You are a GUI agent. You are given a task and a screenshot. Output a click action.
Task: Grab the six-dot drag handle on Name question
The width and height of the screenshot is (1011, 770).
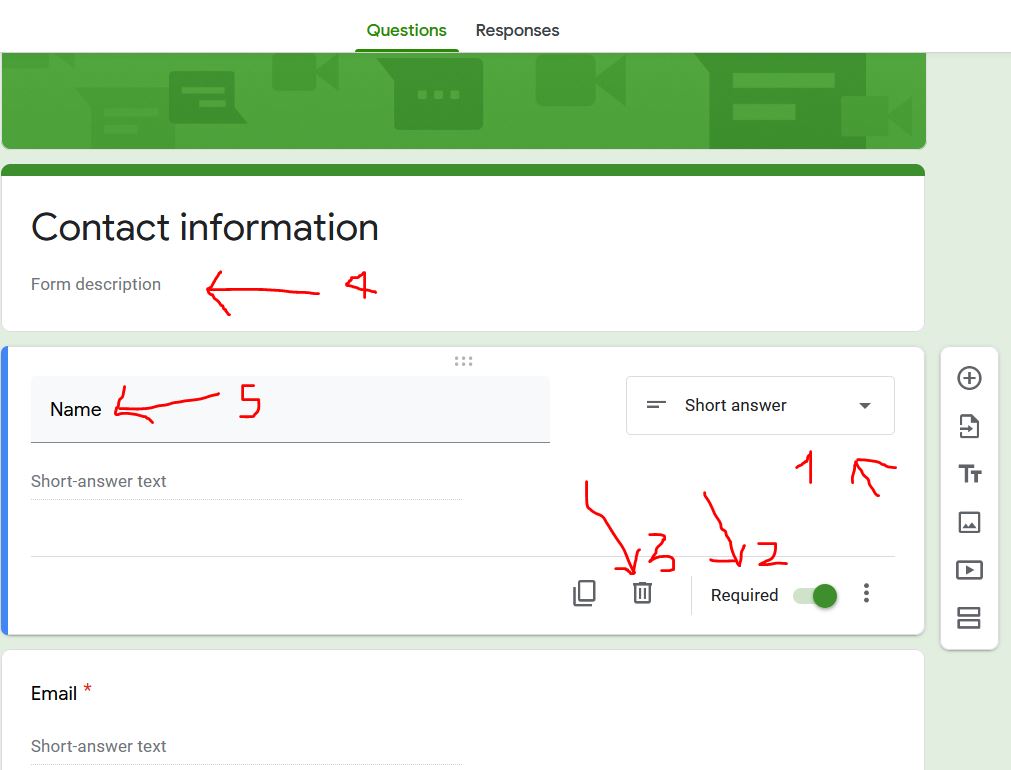[463, 361]
